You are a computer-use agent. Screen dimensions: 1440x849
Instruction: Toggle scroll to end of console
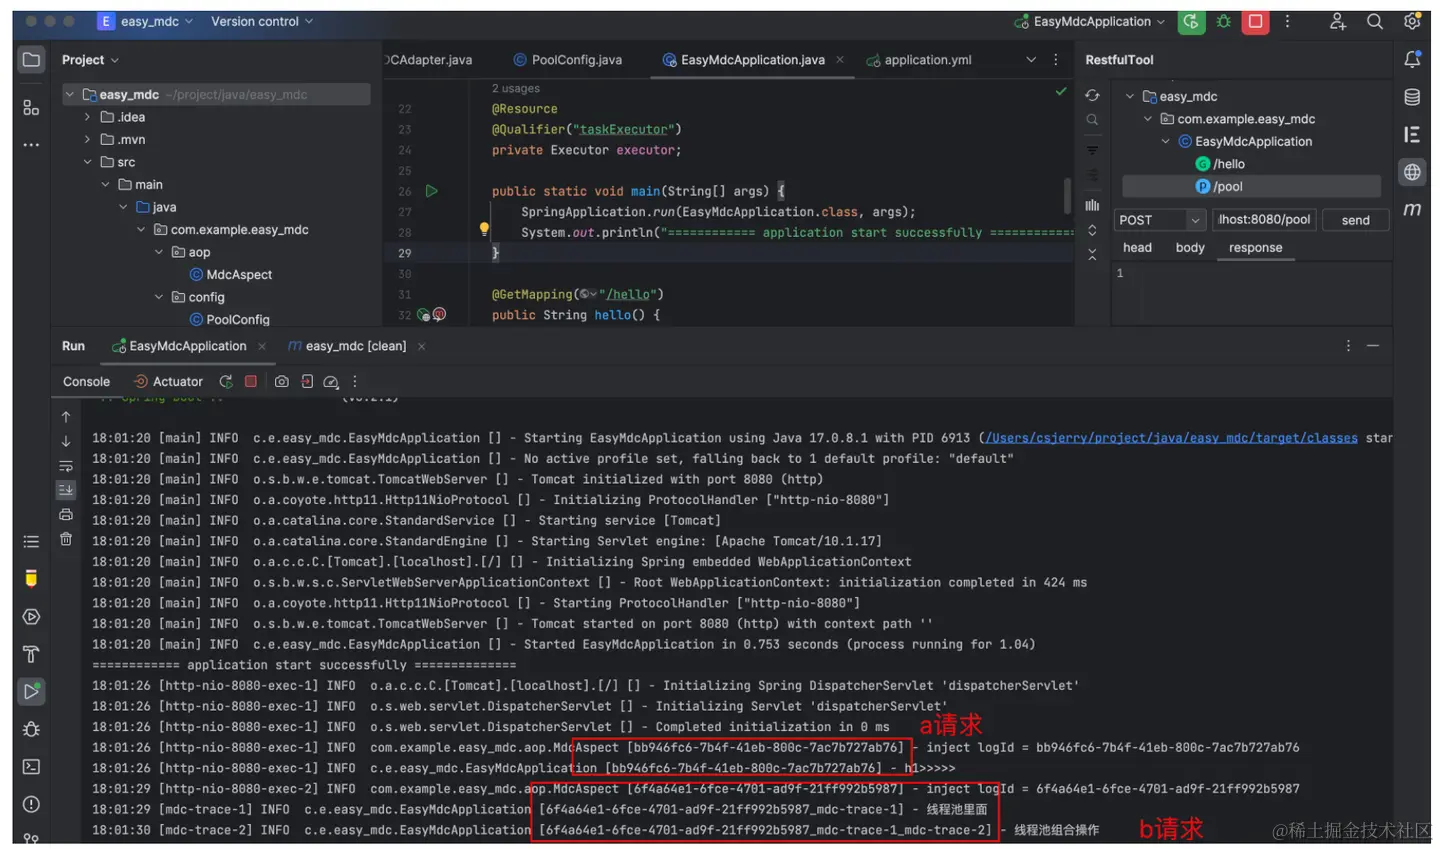pyautogui.click(x=66, y=490)
